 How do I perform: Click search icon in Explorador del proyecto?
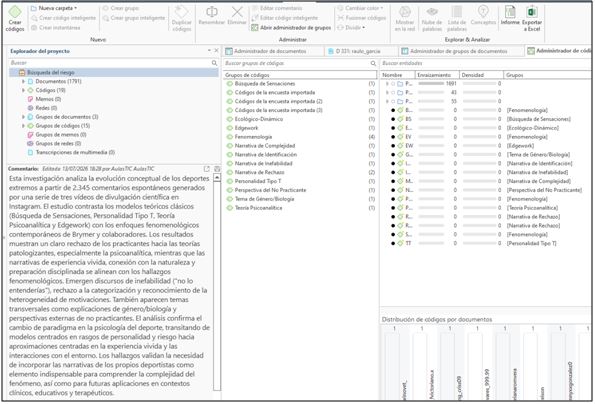[214, 63]
